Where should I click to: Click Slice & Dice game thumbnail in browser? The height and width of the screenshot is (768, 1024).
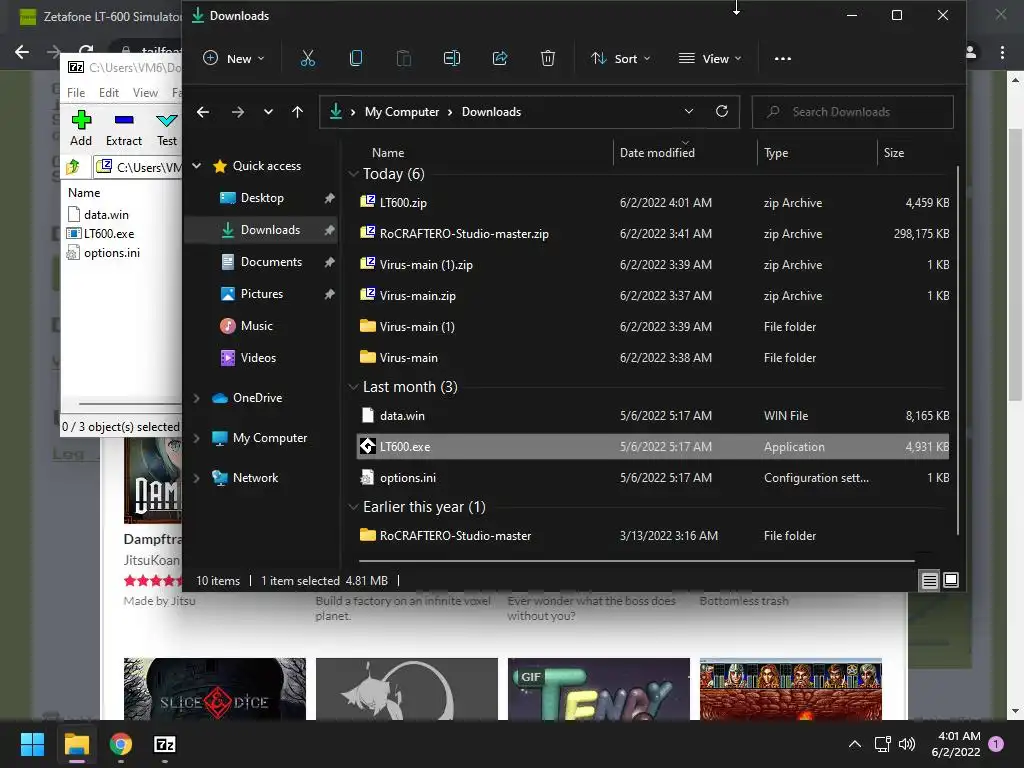[x=215, y=688]
